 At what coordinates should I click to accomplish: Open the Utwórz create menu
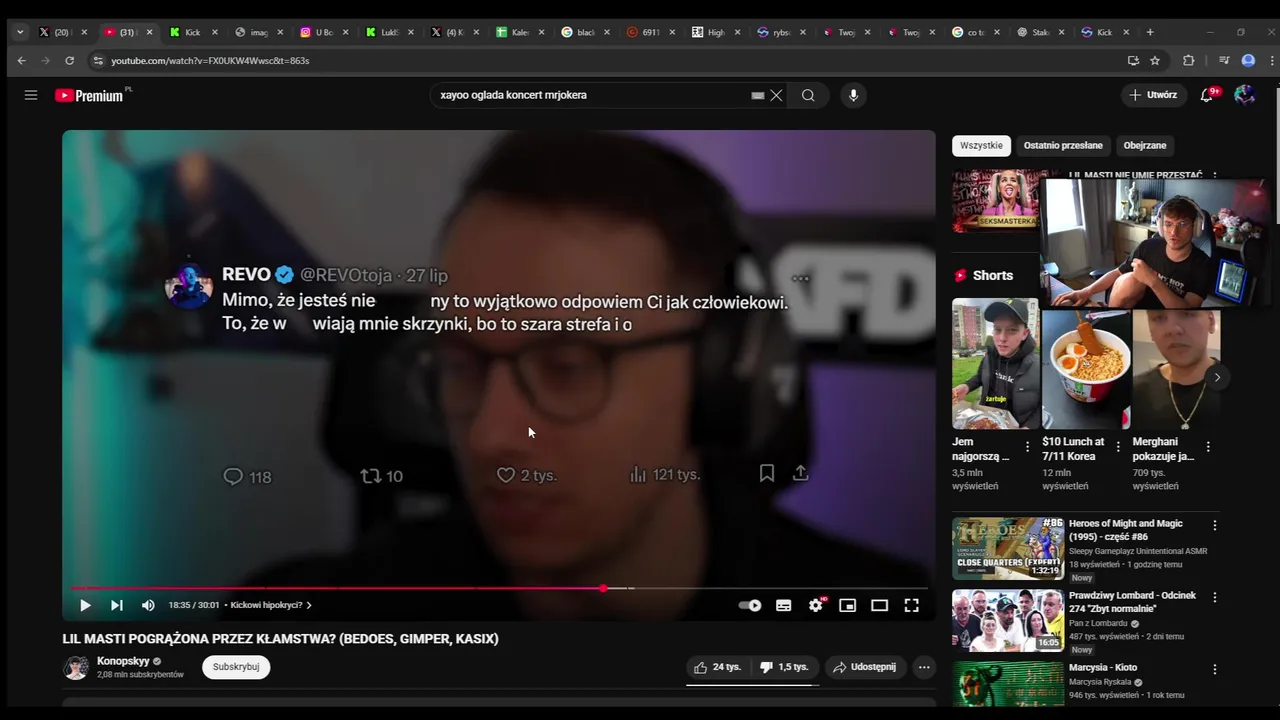(1152, 95)
